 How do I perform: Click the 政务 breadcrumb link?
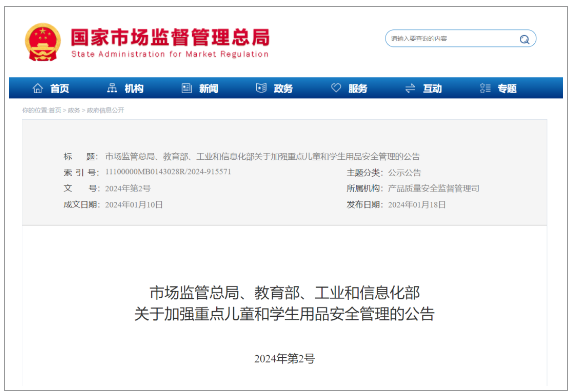click(x=74, y=110)
